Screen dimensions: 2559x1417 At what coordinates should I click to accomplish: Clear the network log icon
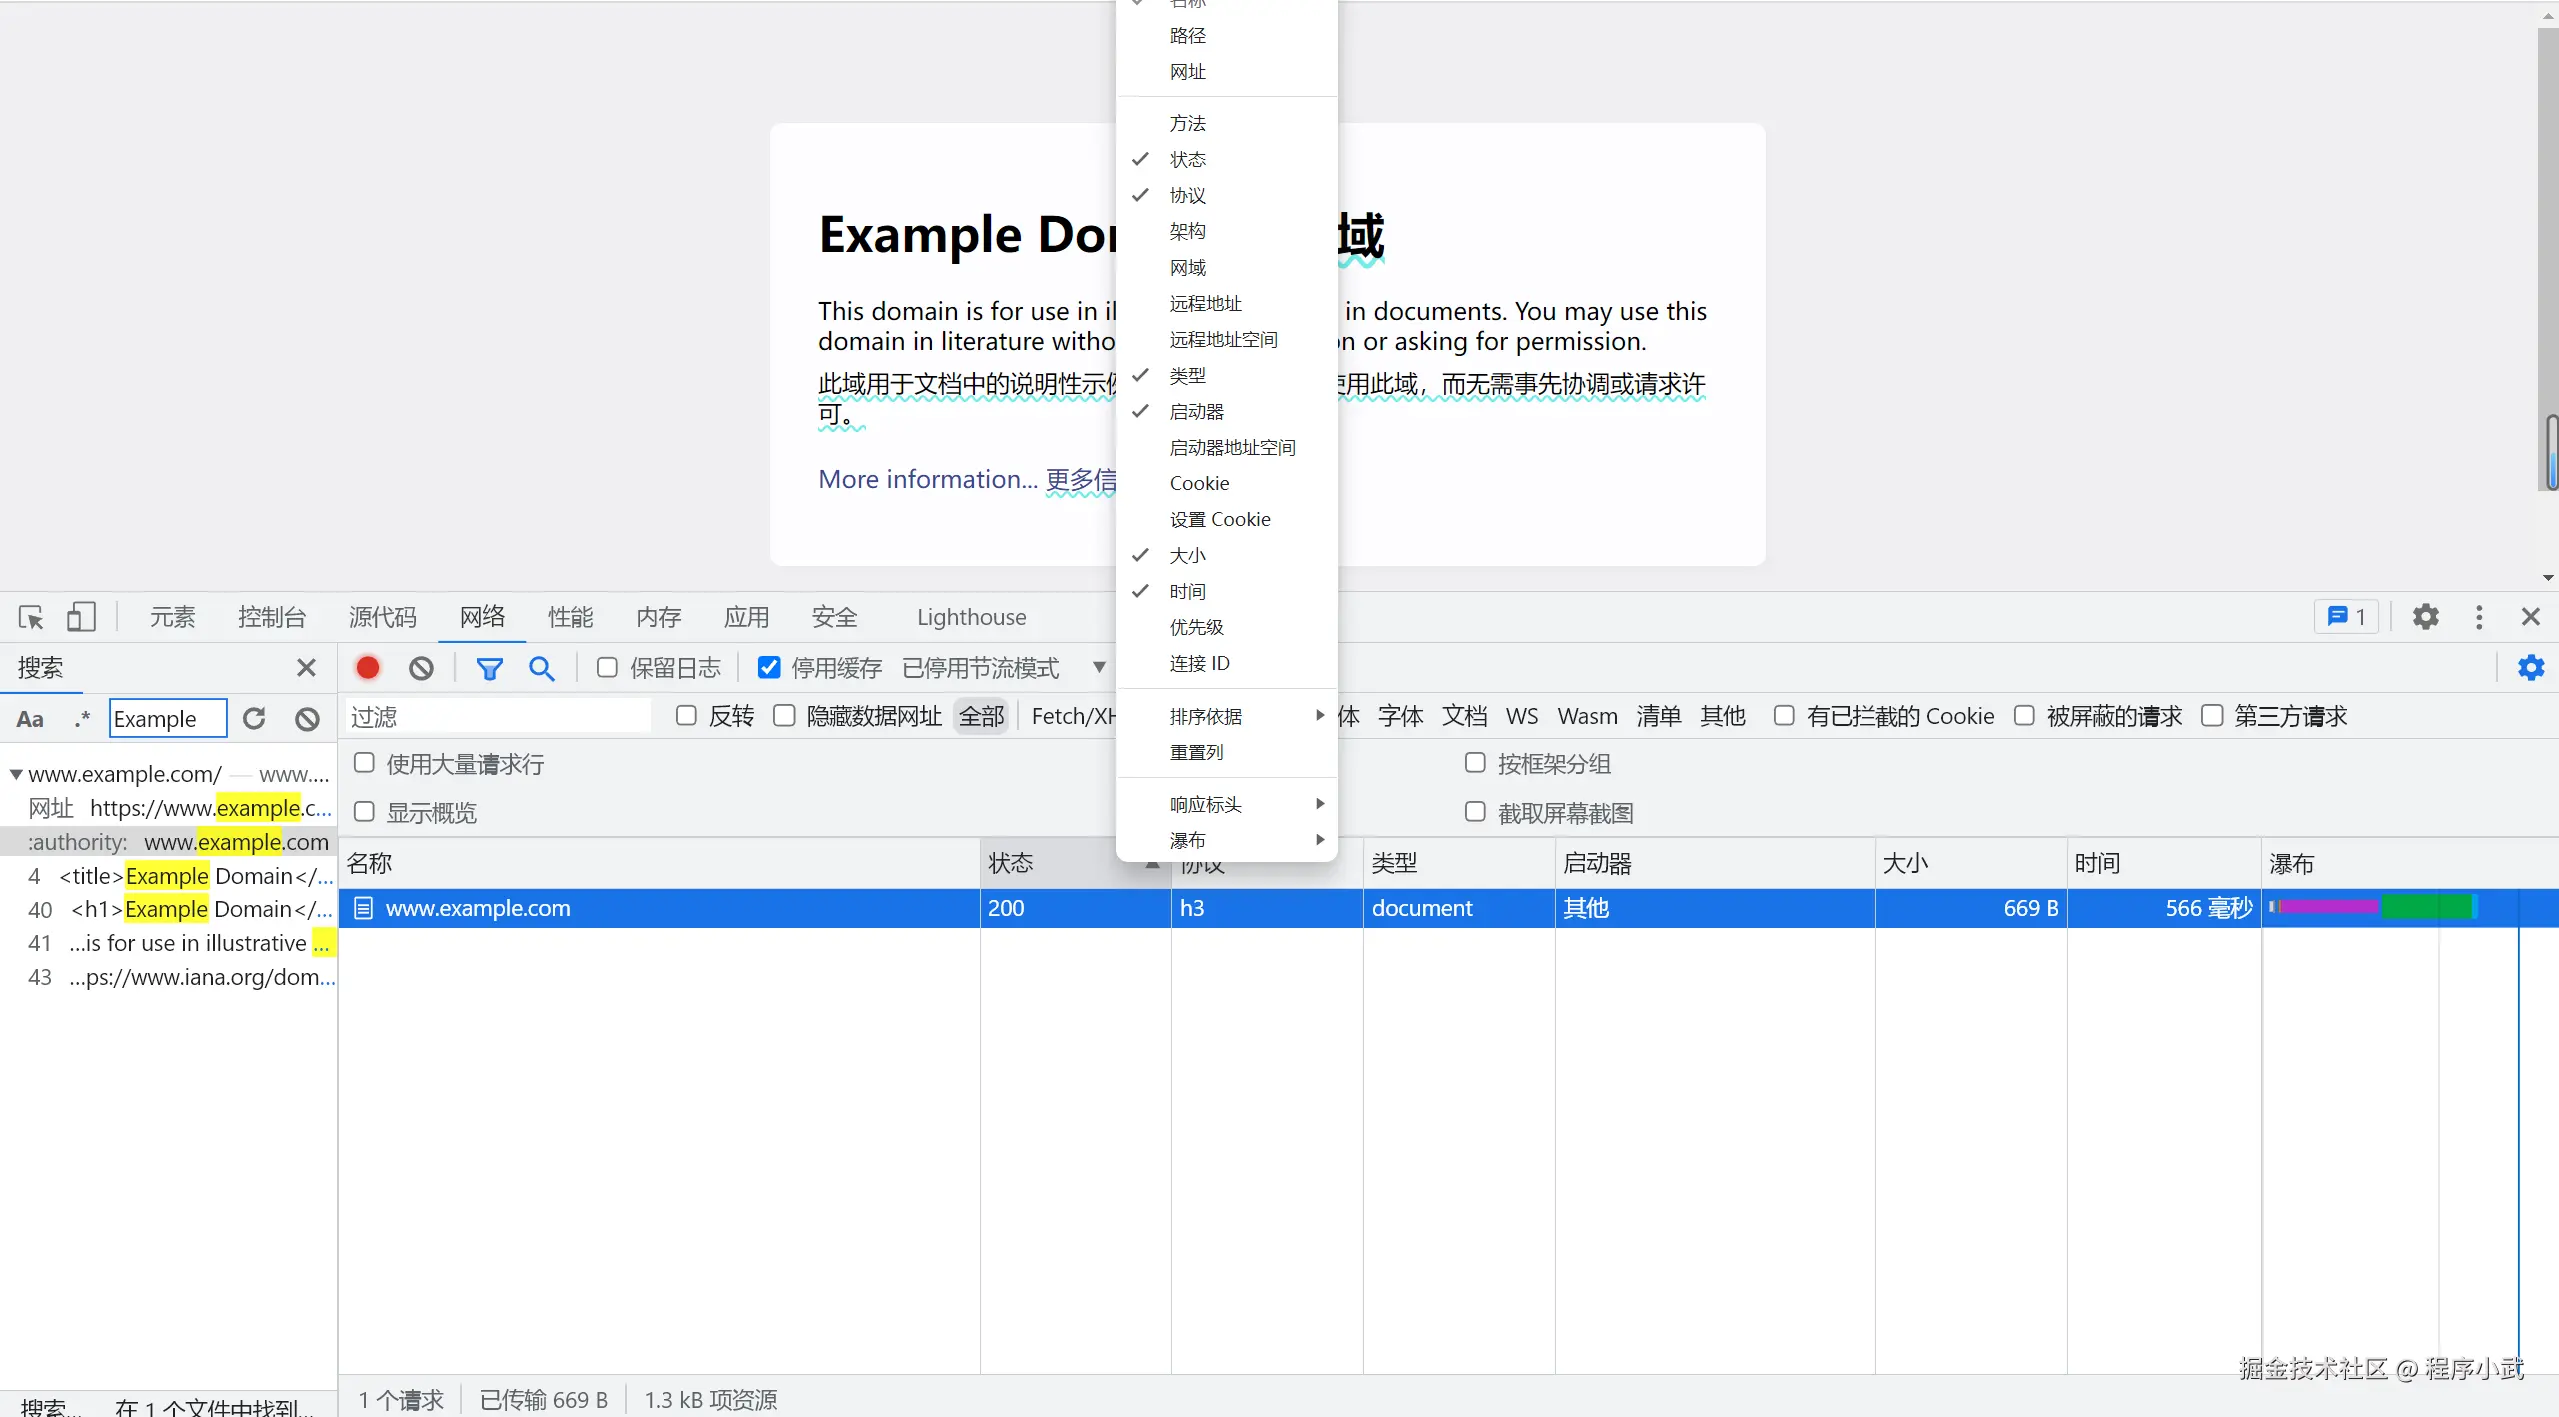pos(421,668)
